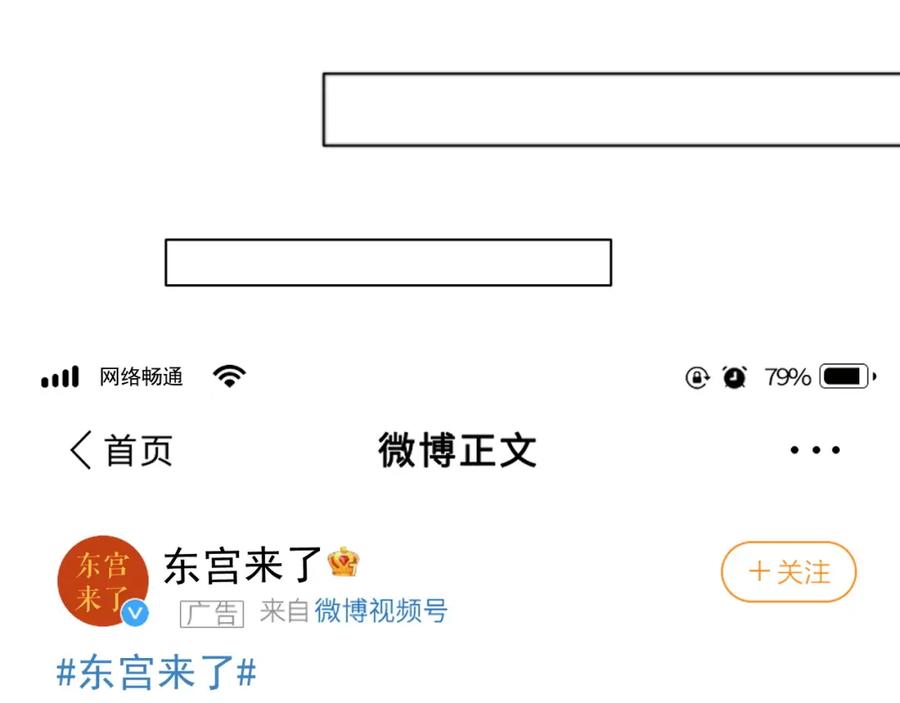Open the 东宫来了 username
The height and width of the screenshot is (703, 900).
point(243,565)
